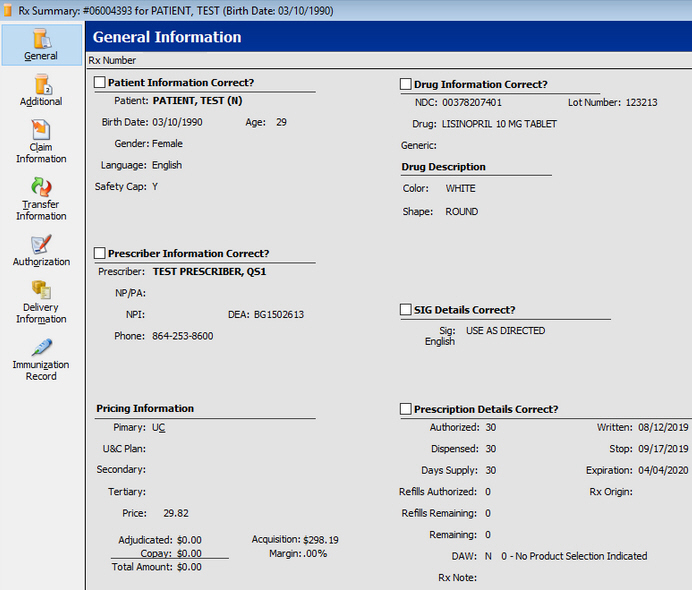Click patient name PATIENT, TEST (N)
Screen dimensions: 692x590
tap(197, 101)
